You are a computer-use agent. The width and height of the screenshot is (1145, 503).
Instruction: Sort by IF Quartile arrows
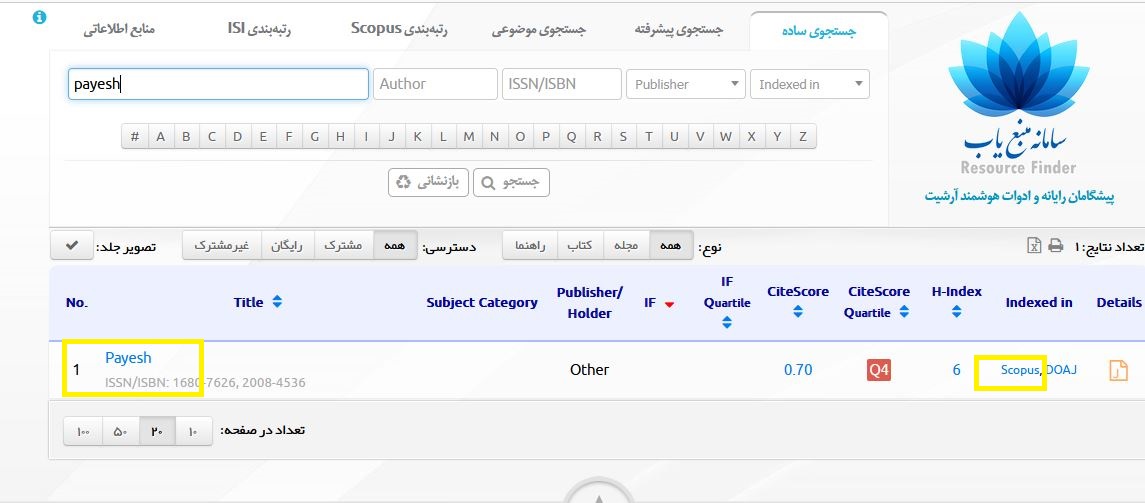[x=727, y=322]
